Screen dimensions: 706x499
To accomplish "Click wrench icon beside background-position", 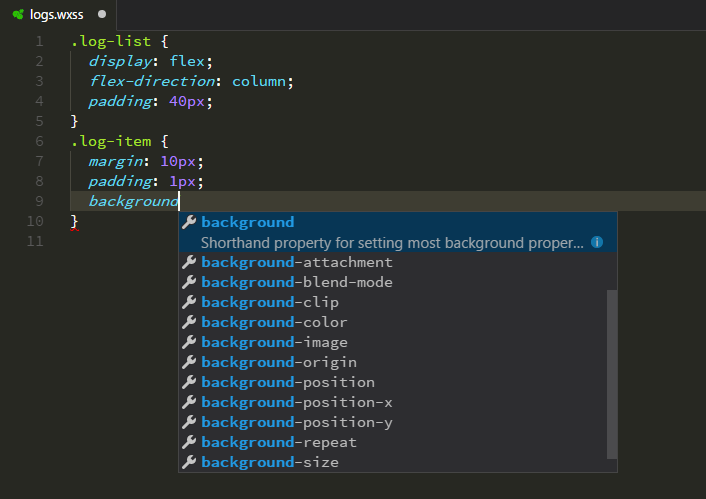I will click(x=189, y=381).
